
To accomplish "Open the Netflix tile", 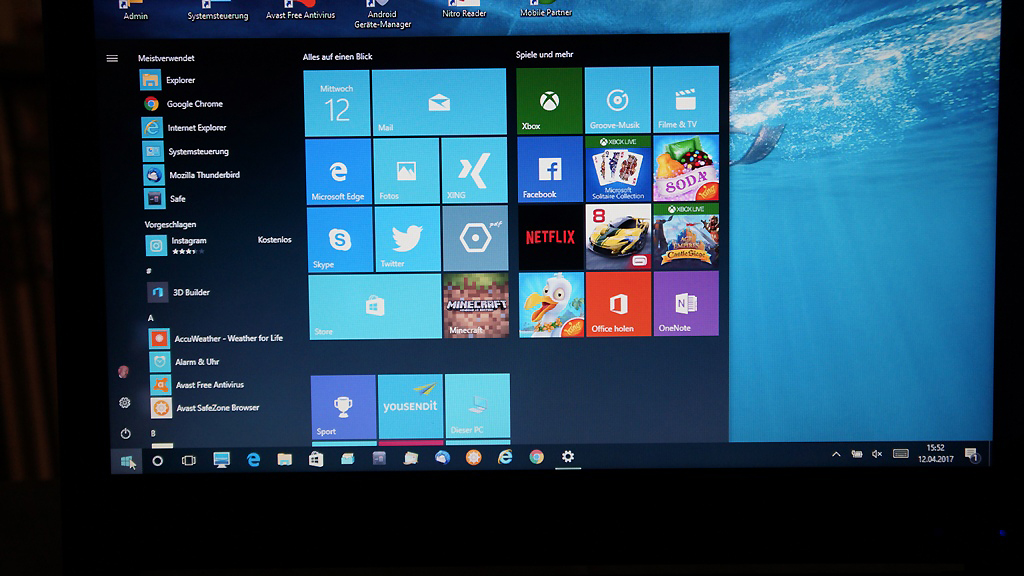I will (x=551, y=237).
